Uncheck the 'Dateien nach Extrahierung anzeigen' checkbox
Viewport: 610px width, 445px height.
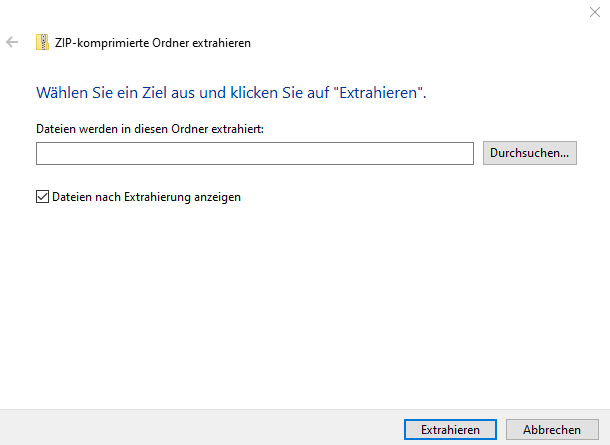point(42,196)
